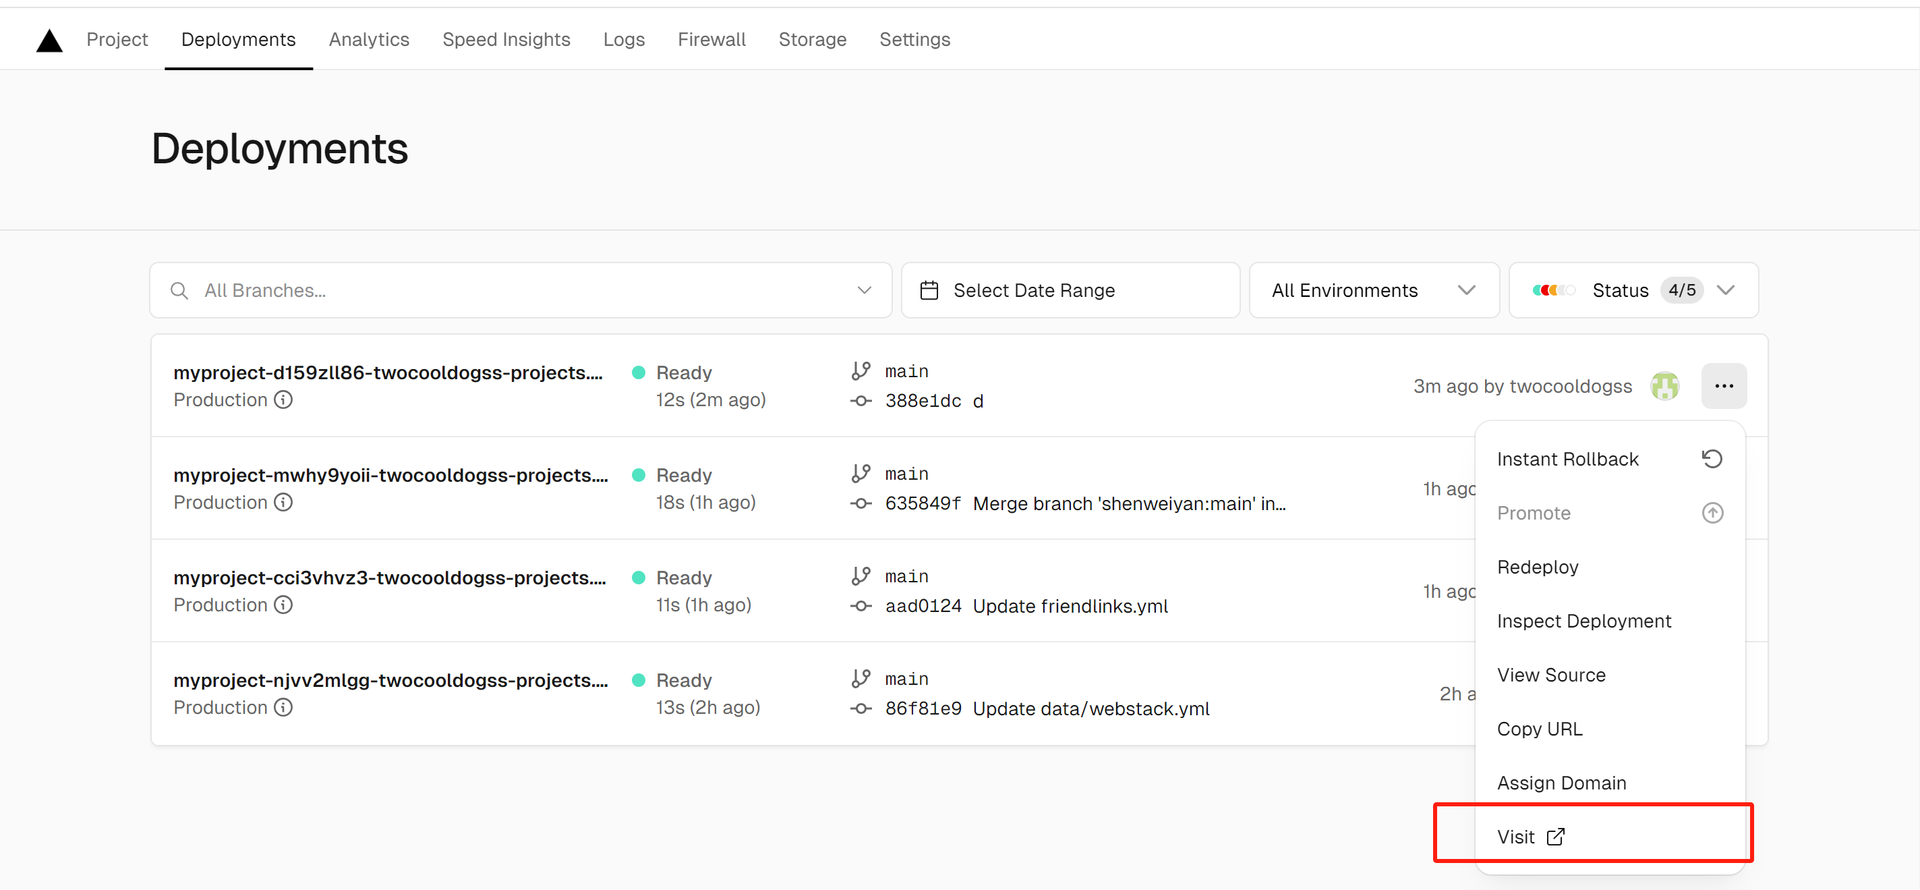Open myproject-cci3vhvz3 deployment link

click(x=389, y=578)
